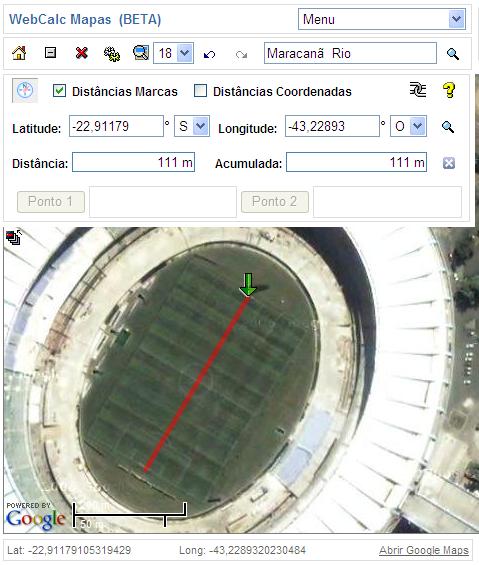
Task: Click the red X clear marks icon
Action: click(82, 53)
